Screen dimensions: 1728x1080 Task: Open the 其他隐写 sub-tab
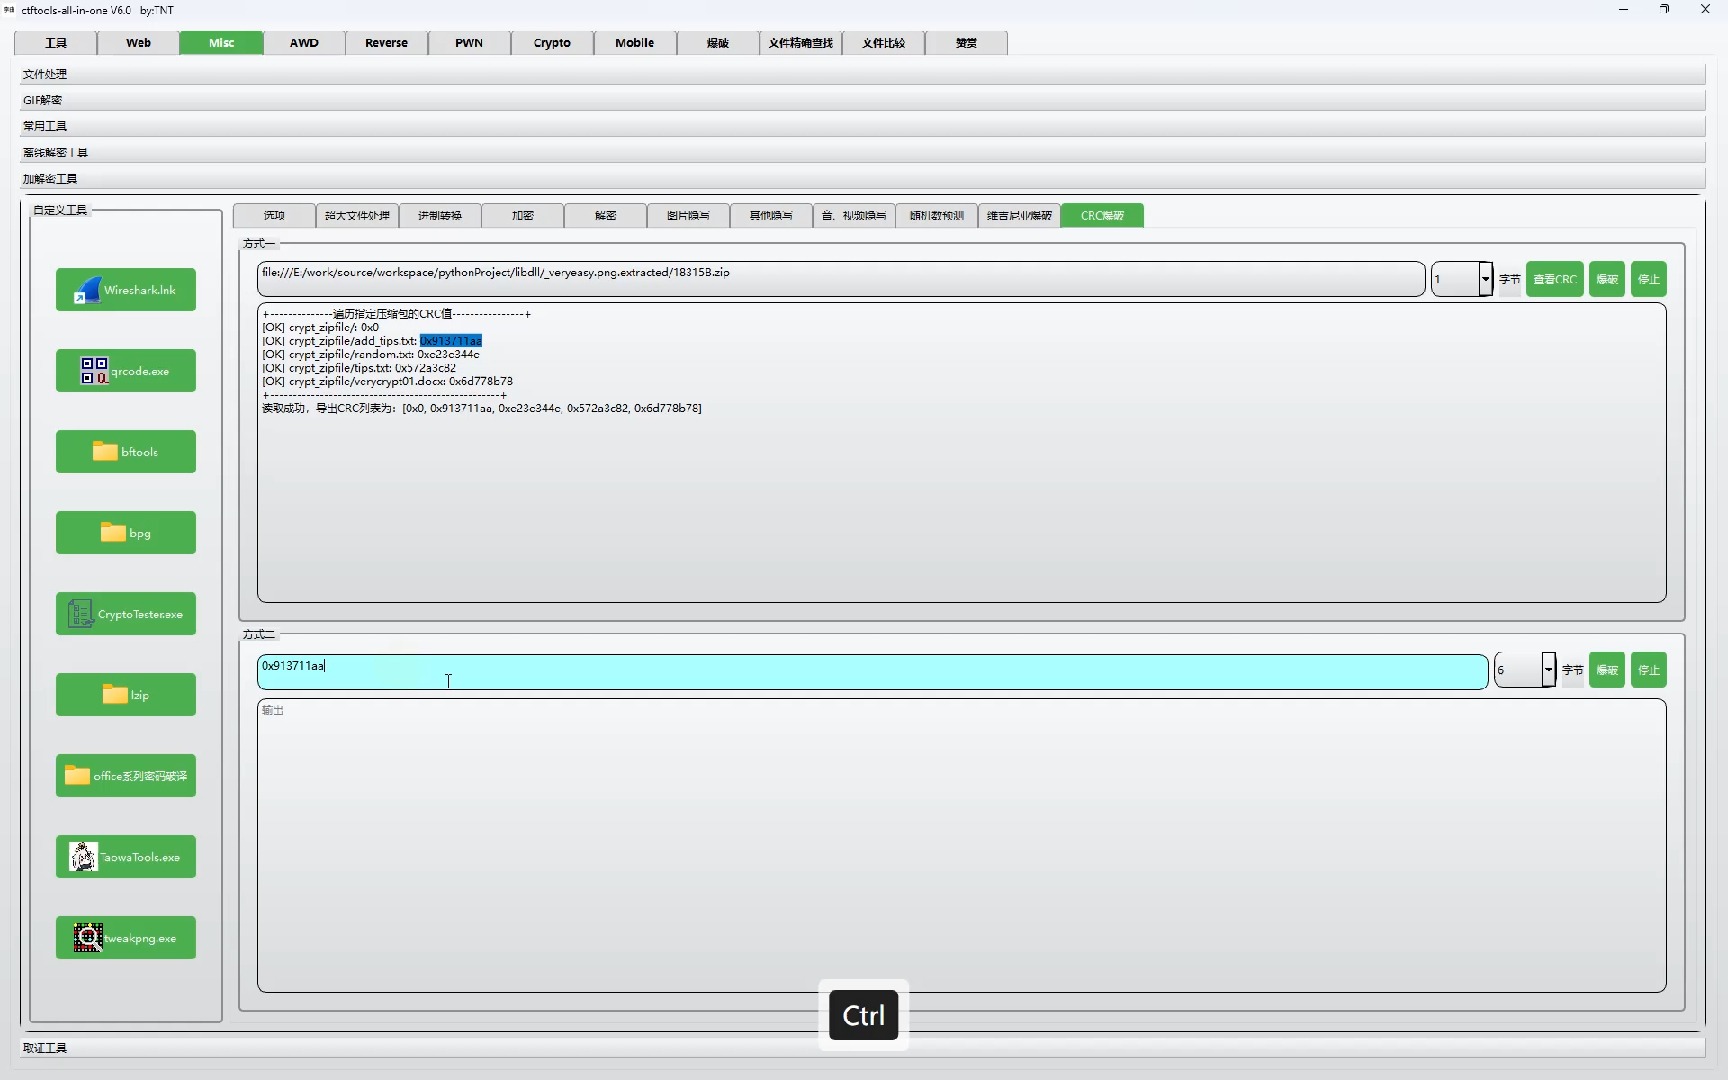[771, 215]
